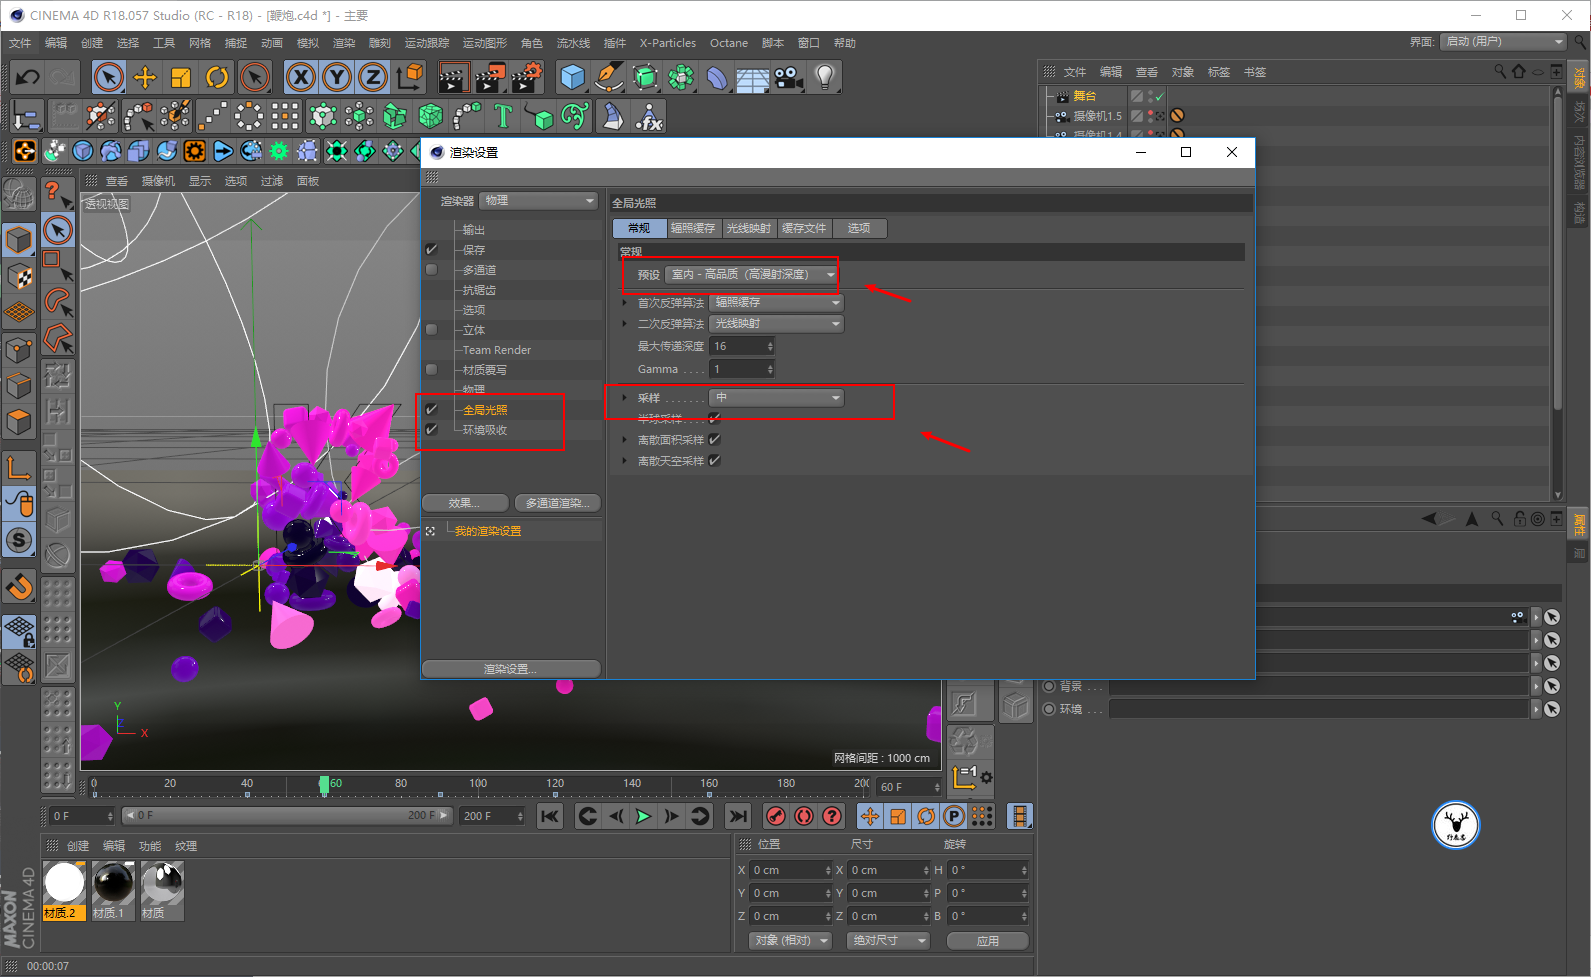
Task: Disable the 全局光照 checkbox
Action: [432, 410]
